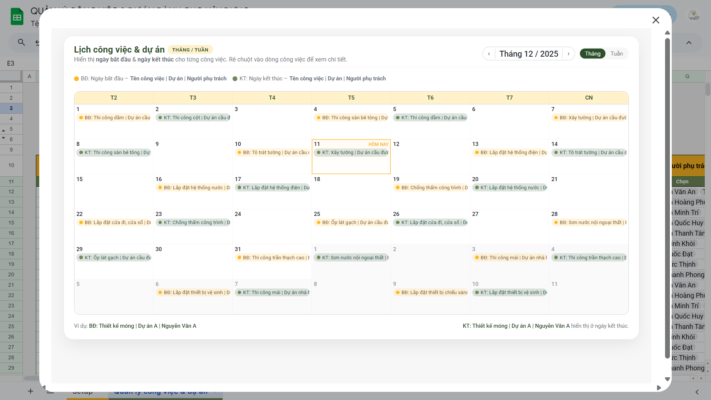The image size is (711, 400).
Task: Select today's cell, day 11
Action: click(x=351, y=164)
